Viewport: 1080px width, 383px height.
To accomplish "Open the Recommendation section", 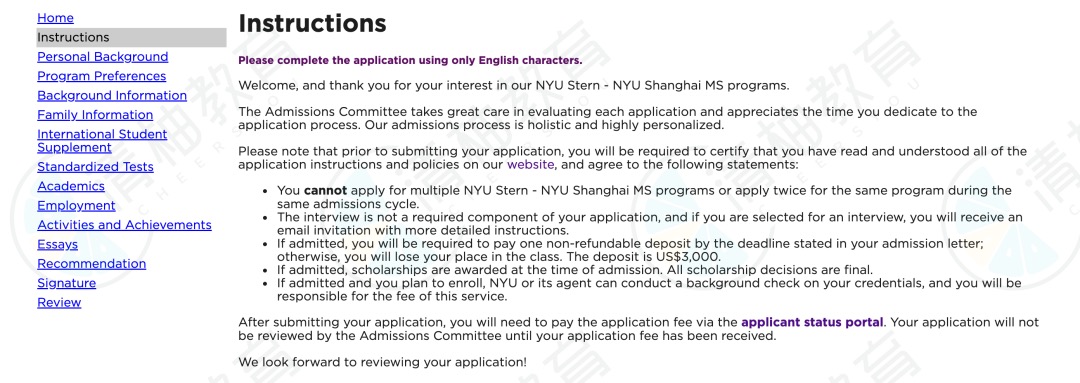I will coord(92,263).
